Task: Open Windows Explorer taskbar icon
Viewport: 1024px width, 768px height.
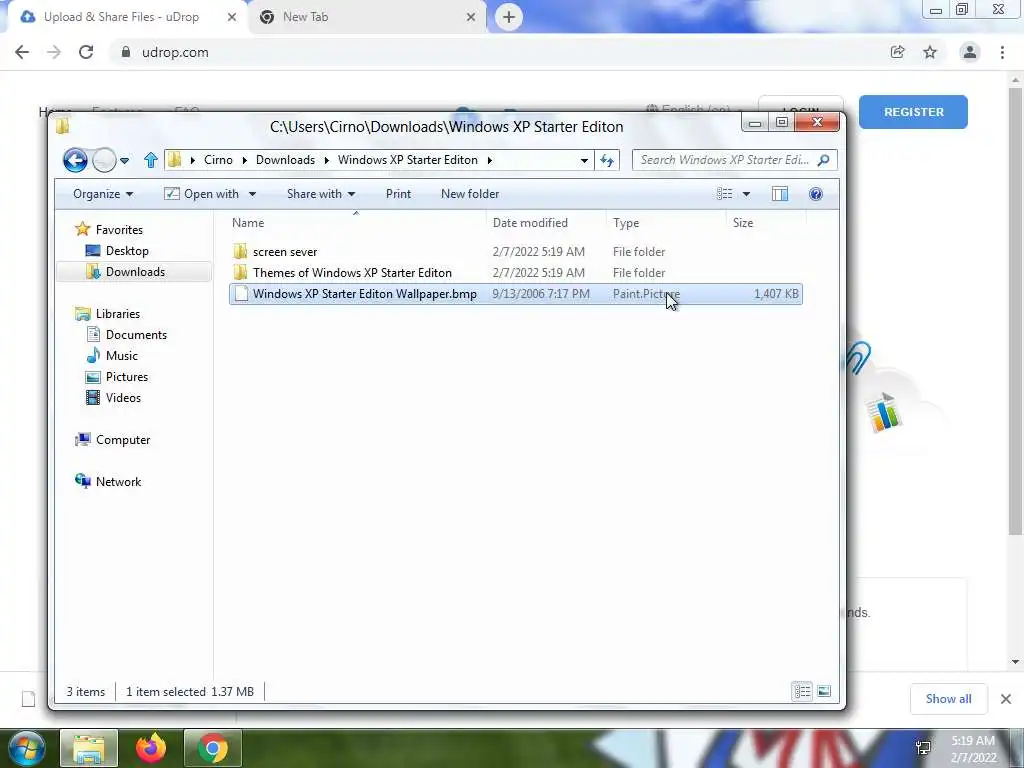Action: [x=89, y=748]
